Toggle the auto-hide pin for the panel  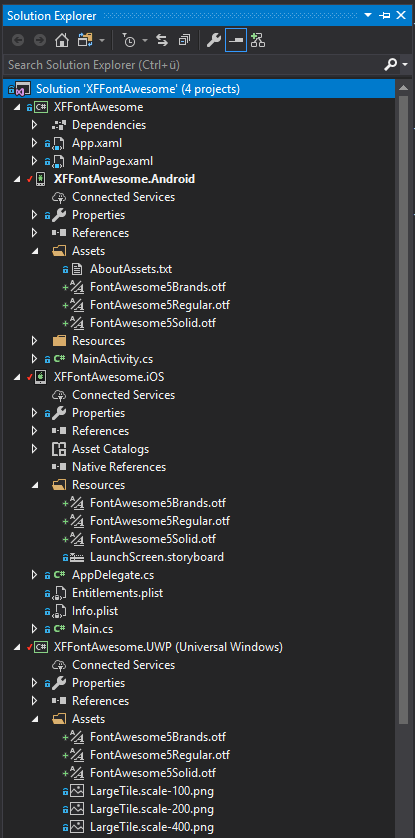(384, 15)
